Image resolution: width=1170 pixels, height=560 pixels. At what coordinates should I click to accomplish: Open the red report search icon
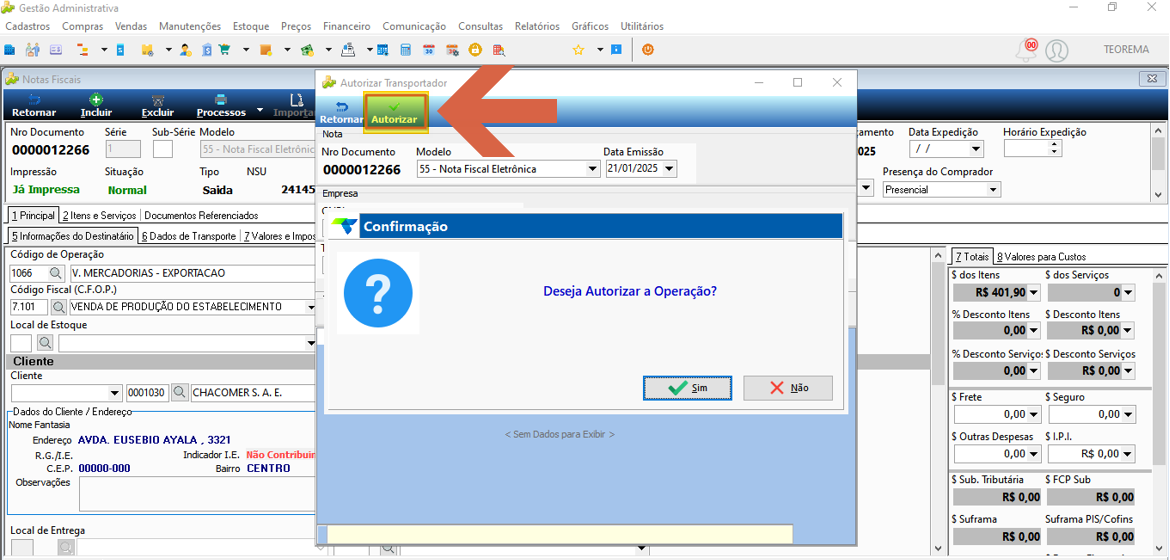498,50
